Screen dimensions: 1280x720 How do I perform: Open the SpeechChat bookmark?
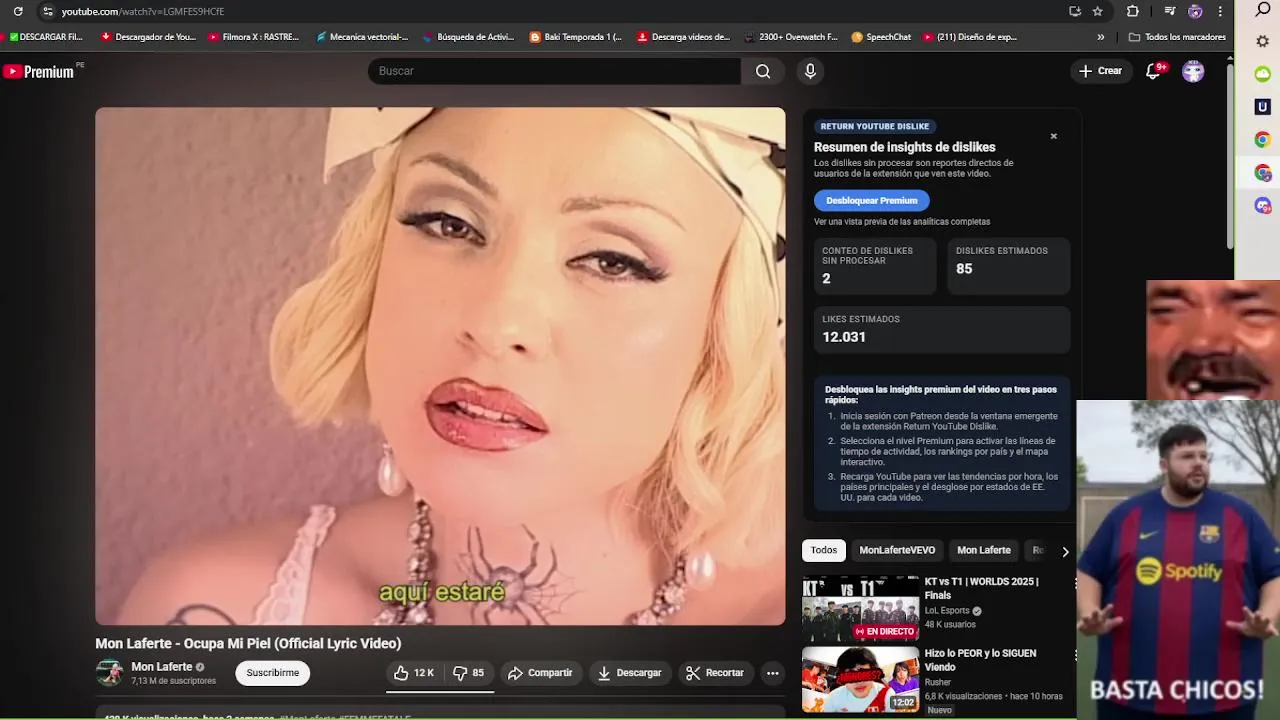[x=881, y=37]
